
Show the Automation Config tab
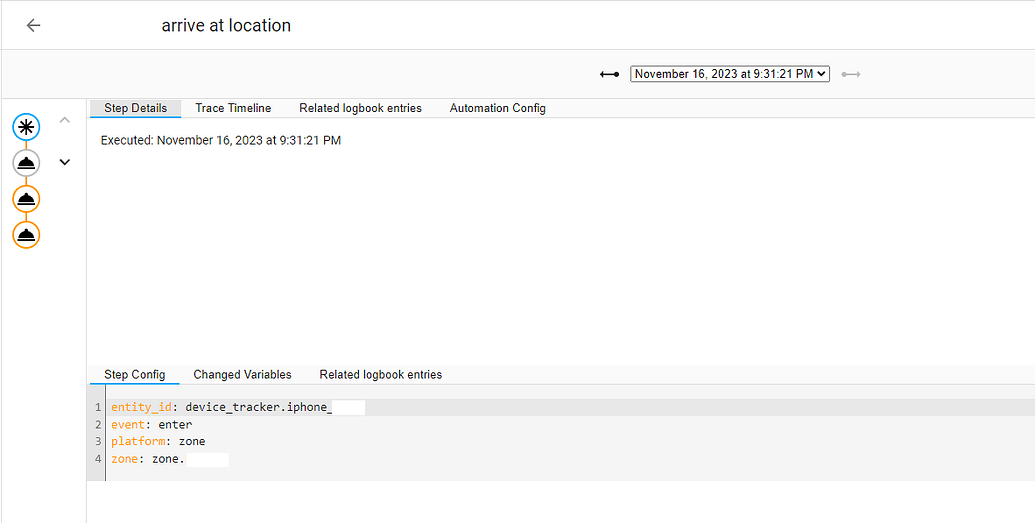pyautogui.click(x=497, y=108)
